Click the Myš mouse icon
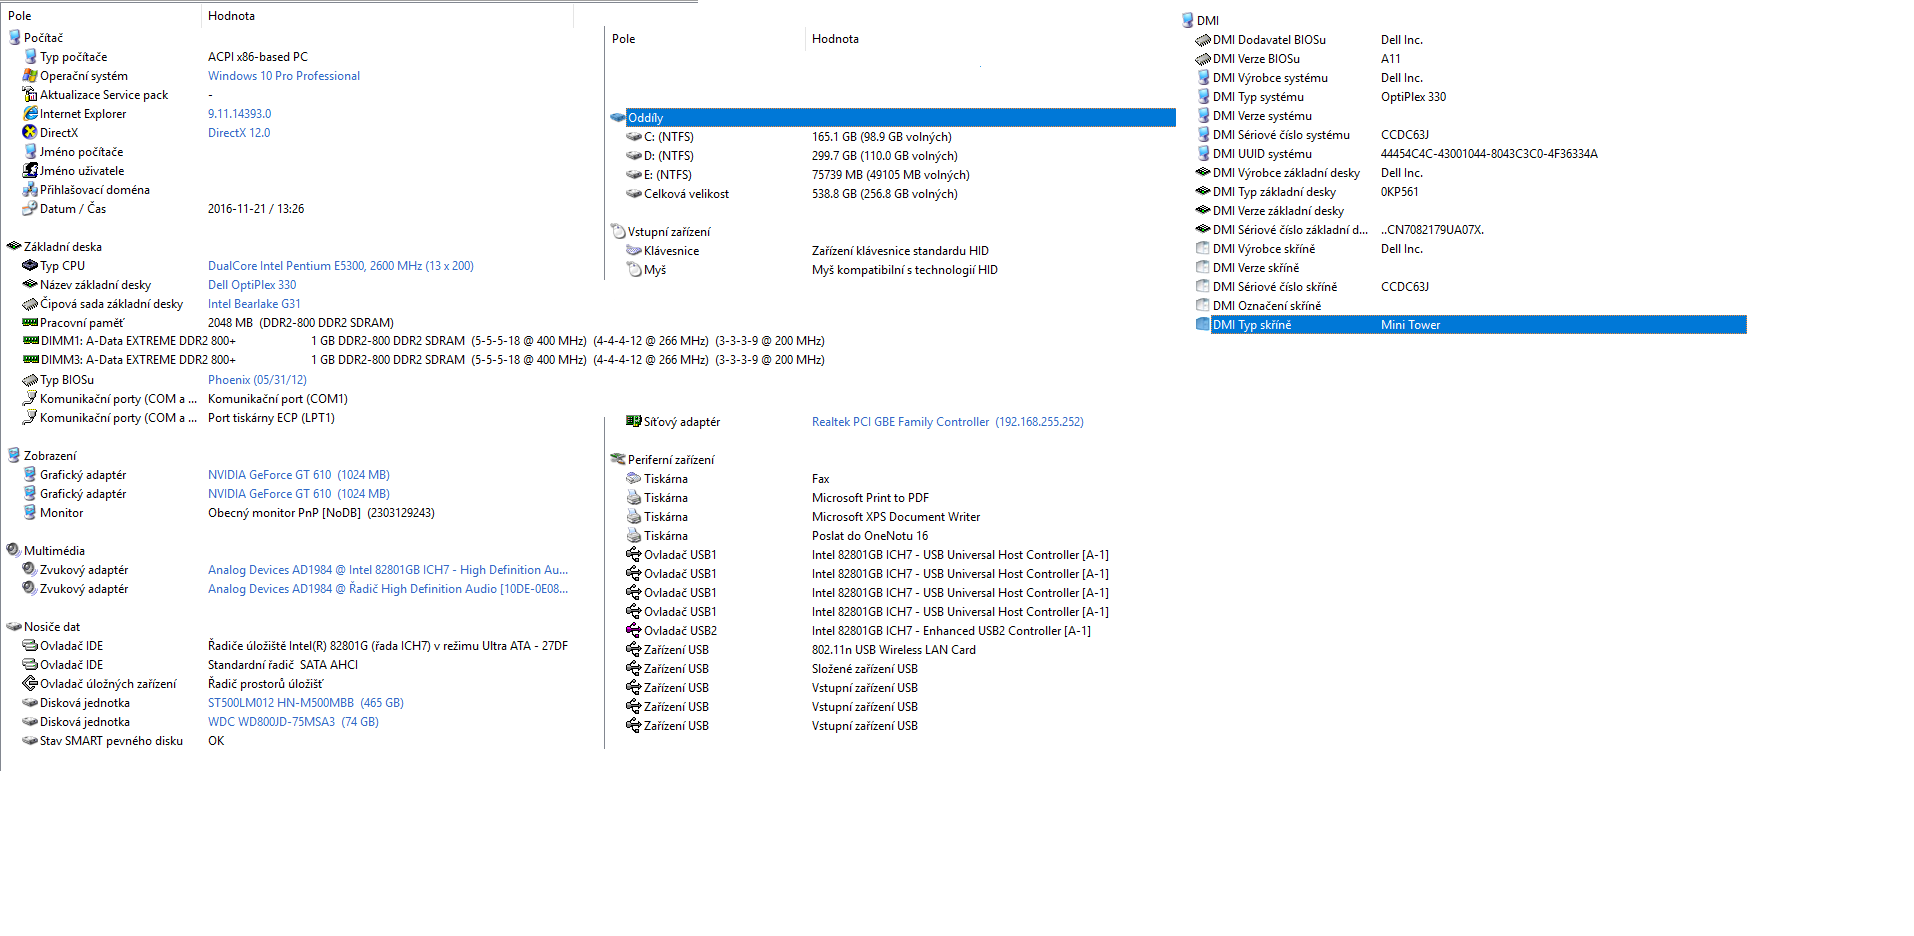The height and width of the screenshot is (936, 1914). [634, 270]
